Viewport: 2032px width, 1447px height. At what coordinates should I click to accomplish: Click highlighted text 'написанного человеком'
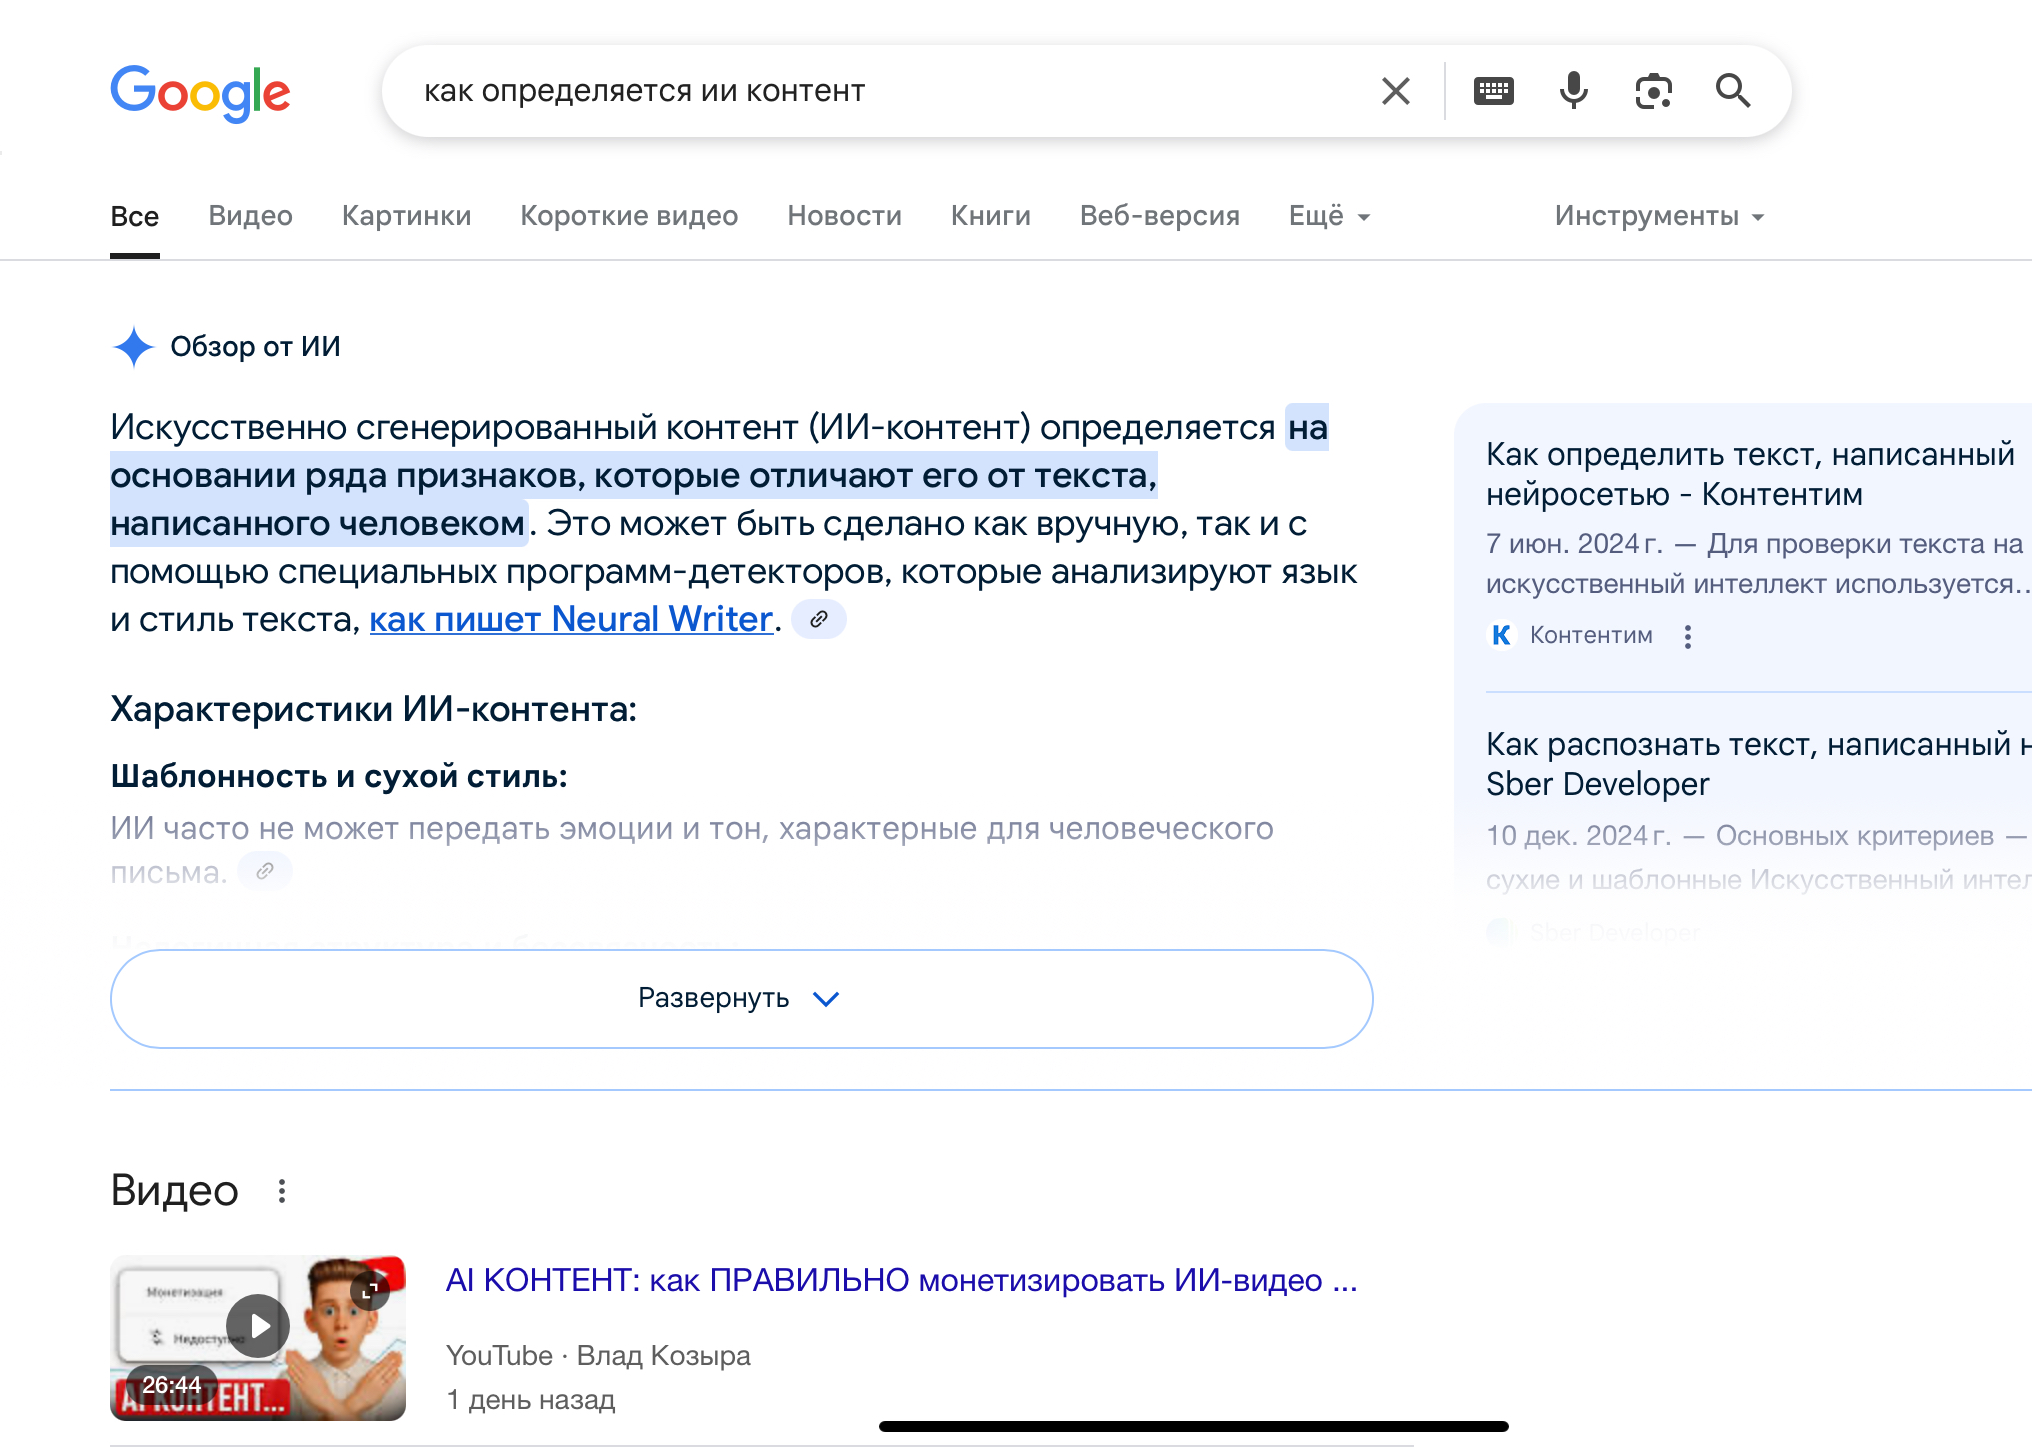click(x=318, y=523)
